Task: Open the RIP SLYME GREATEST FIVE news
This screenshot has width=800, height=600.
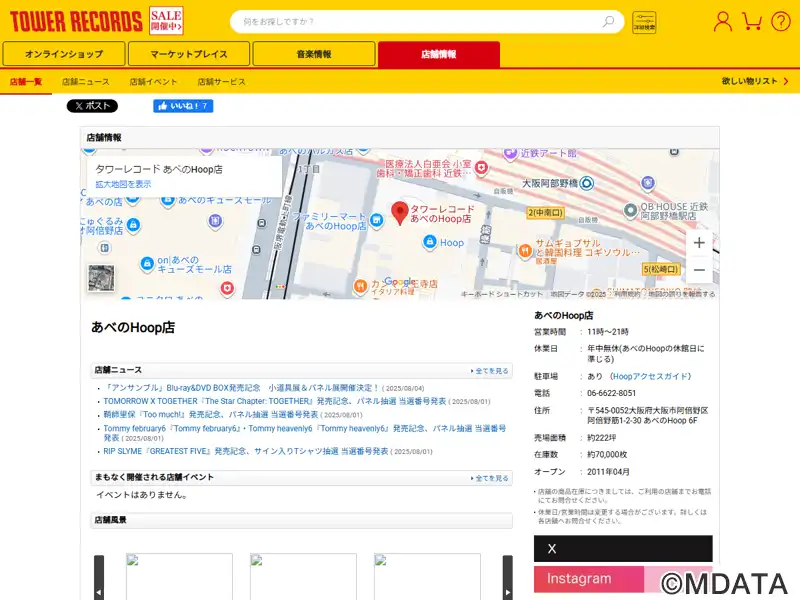Action: click(x=245, y=451)
